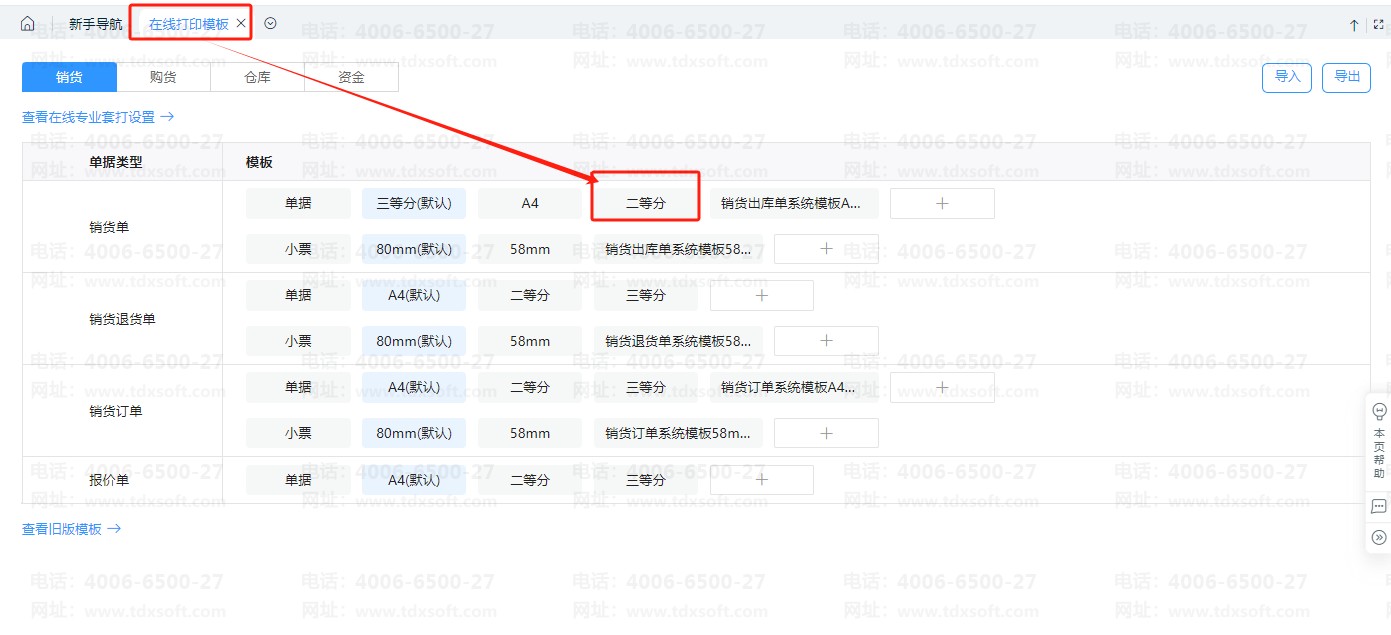Add new template in 销货单 小票 row
This screenshot has width=1391, height=635.
(x=826, y=249)
